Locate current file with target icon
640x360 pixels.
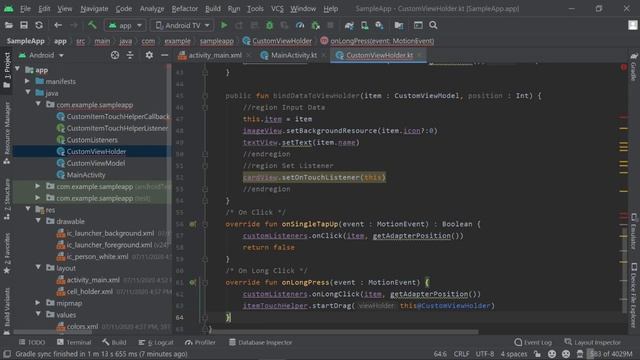[115, 55]
